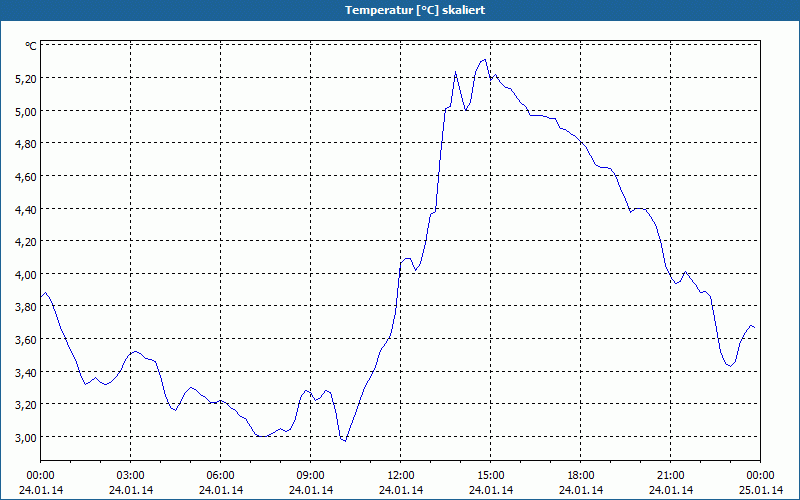This screenshot has width=800, height=500.
Task: Click the 15:00 time axis label
Action: click(x=491, y=476)
